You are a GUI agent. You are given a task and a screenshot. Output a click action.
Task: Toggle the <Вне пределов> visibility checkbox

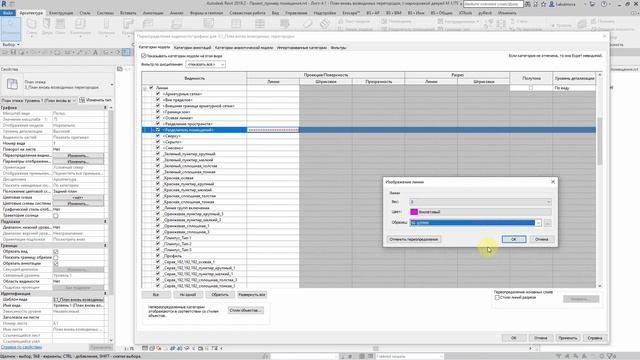[x=158, y=100]
